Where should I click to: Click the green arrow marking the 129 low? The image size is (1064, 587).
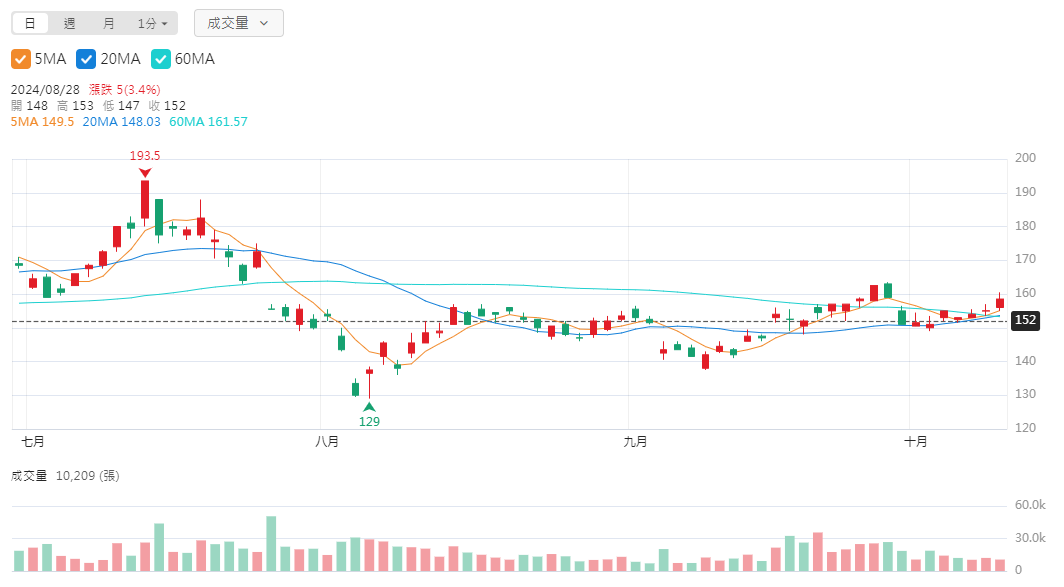pyautogui.click(x=369, y=407)
